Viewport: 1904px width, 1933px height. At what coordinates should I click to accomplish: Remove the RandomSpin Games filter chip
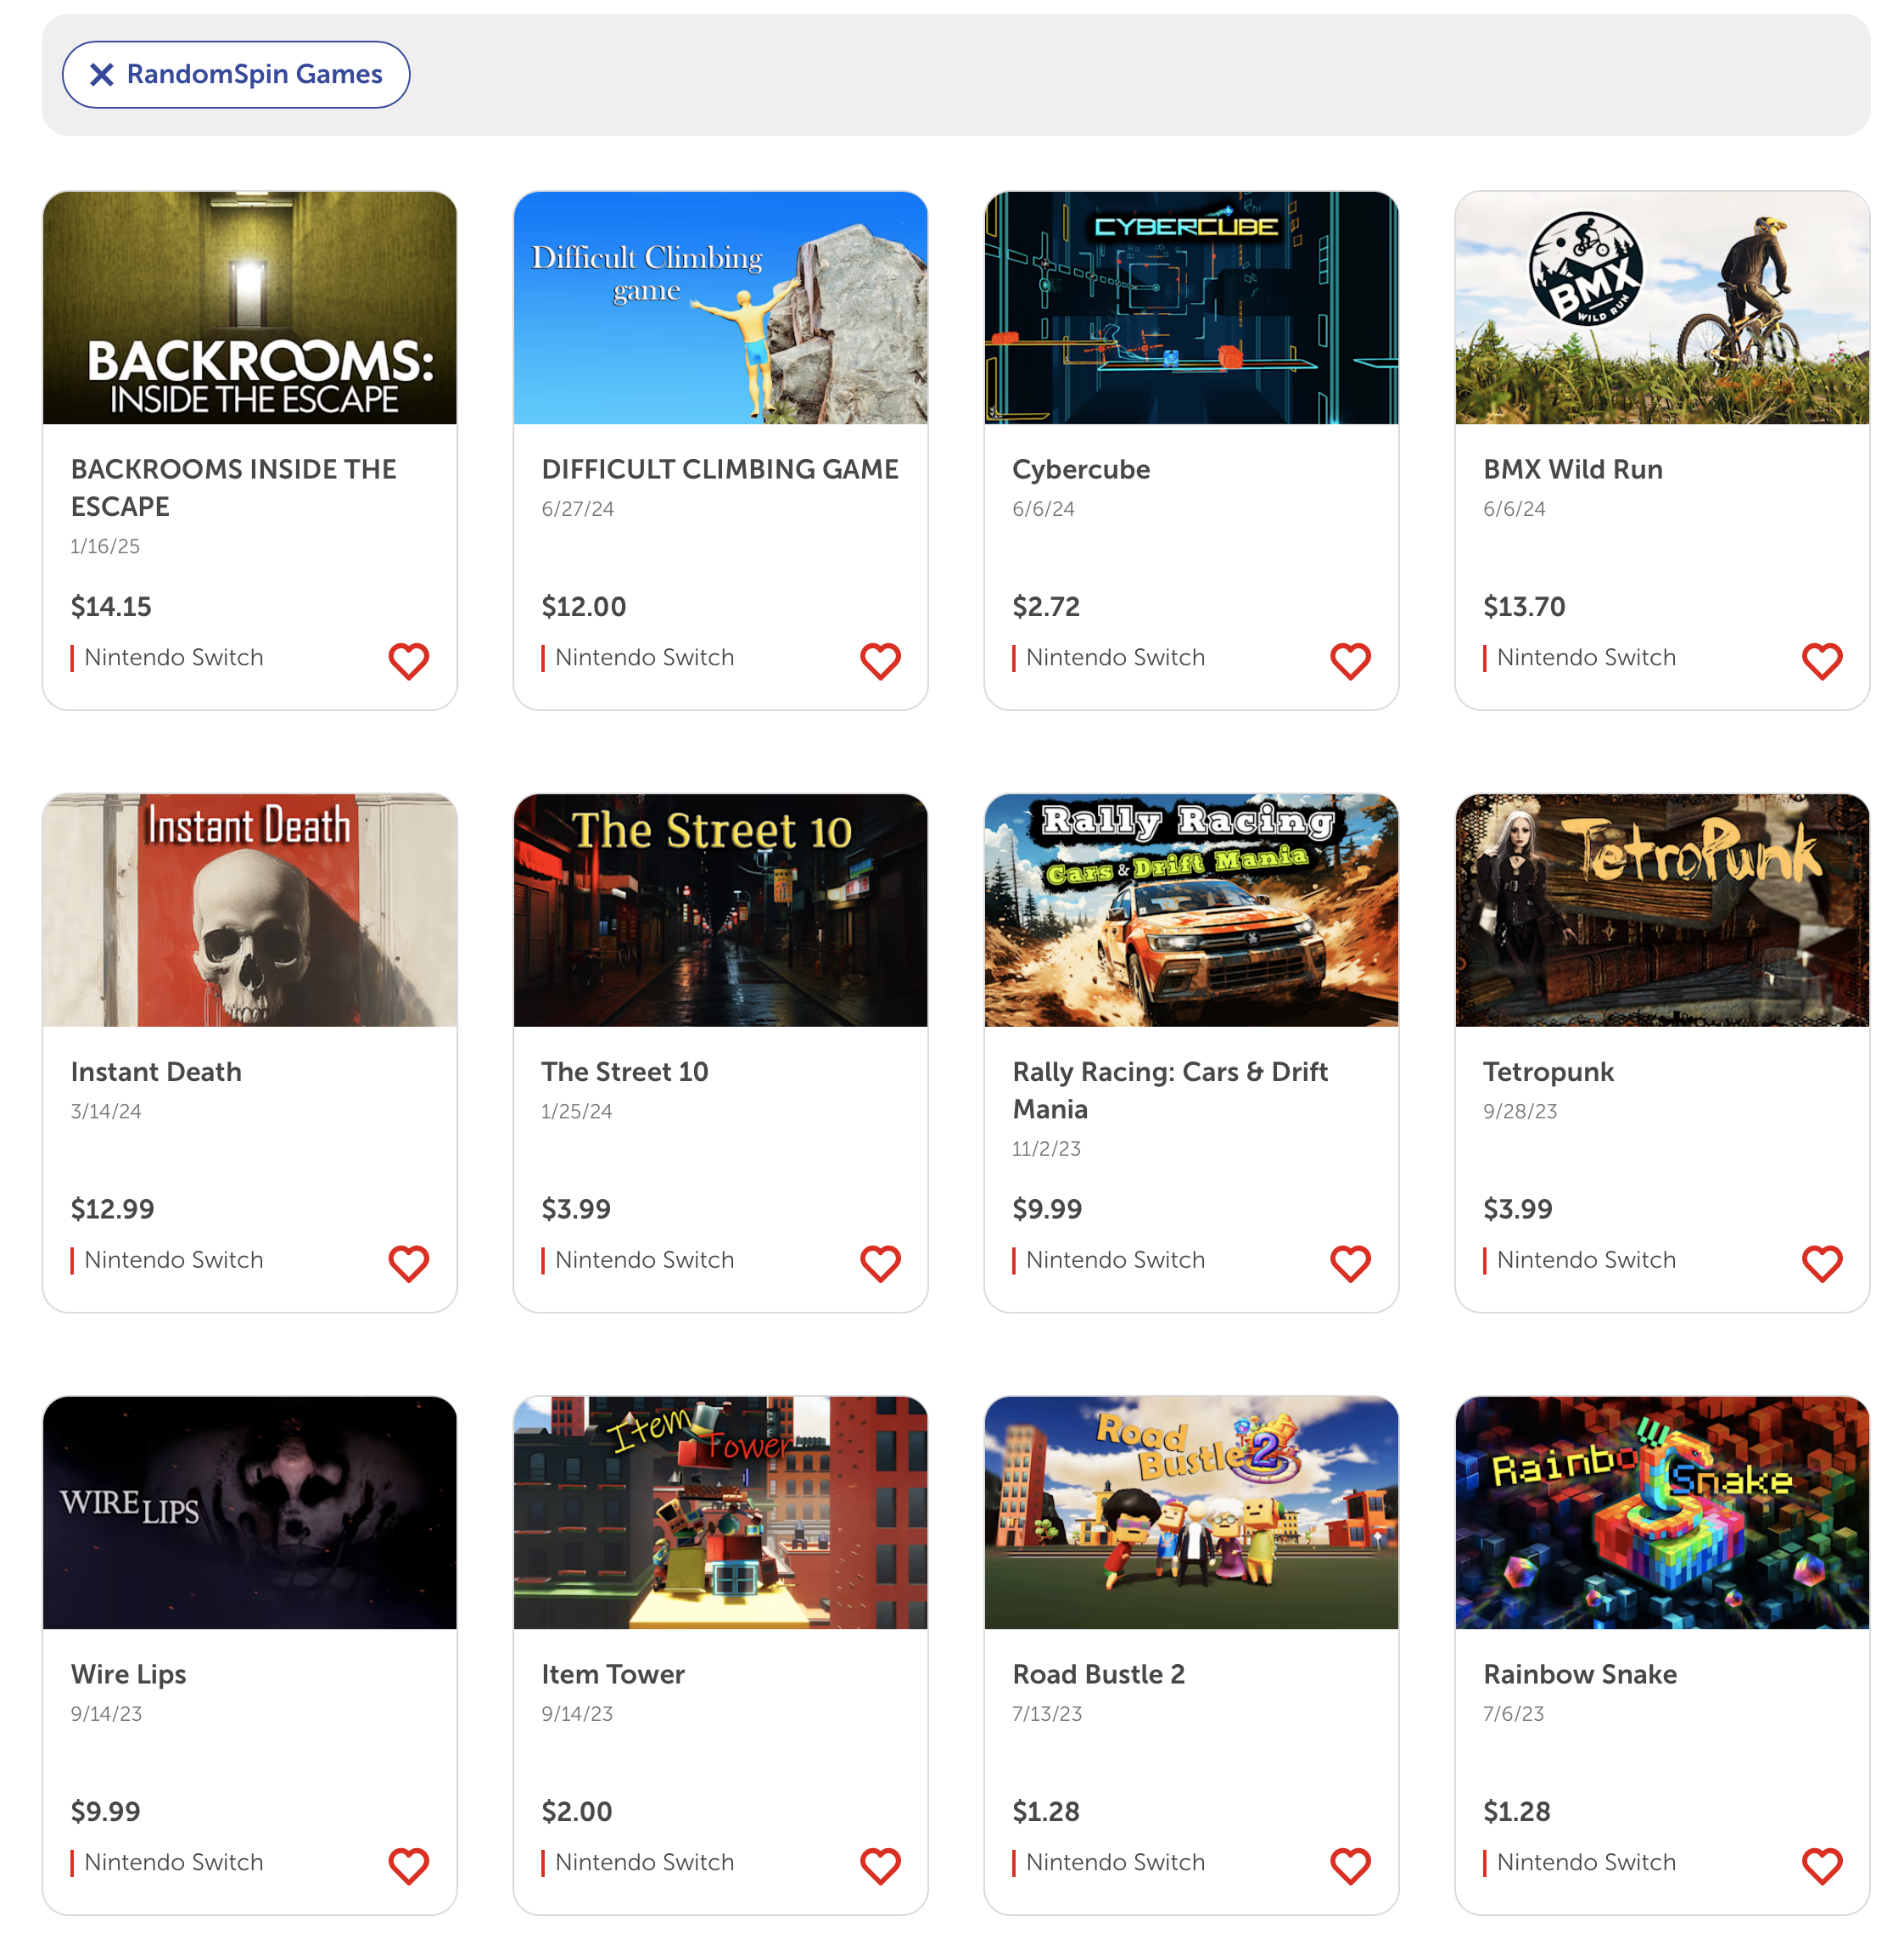coord(236,74)
